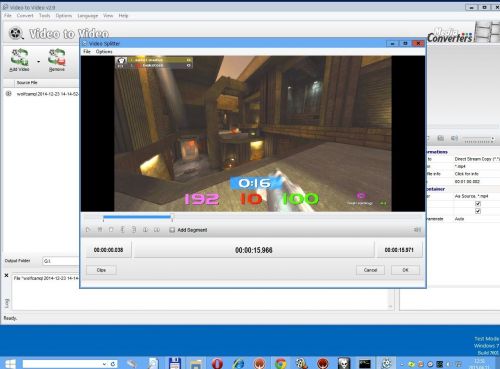Click the floppy disk icon in taskbar
This screenshot has width=500, height=369.
pyautogui.click(x=175, y=363)
